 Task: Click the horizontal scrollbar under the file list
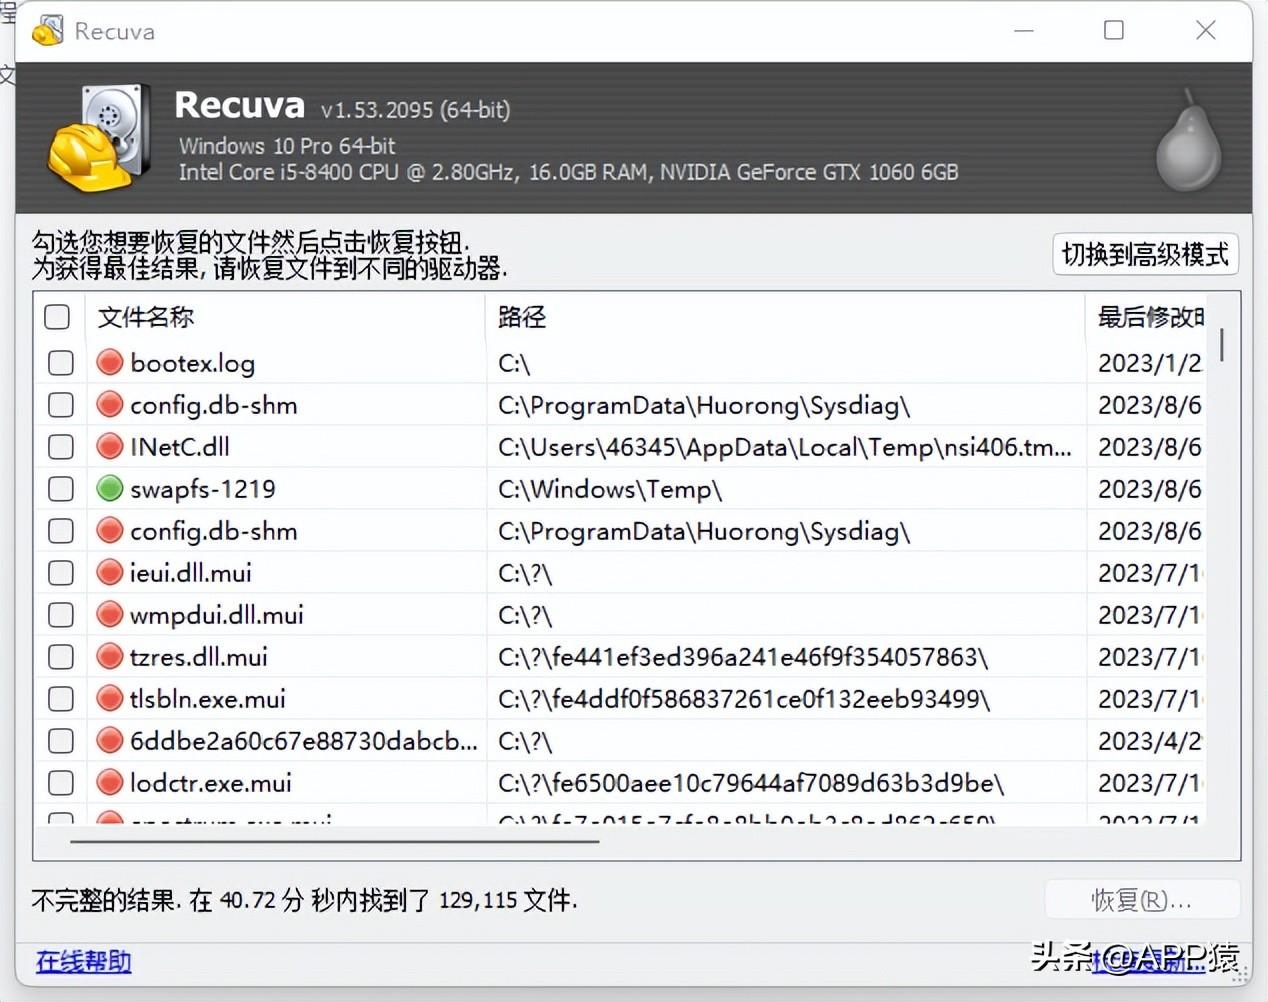(334, 841)
